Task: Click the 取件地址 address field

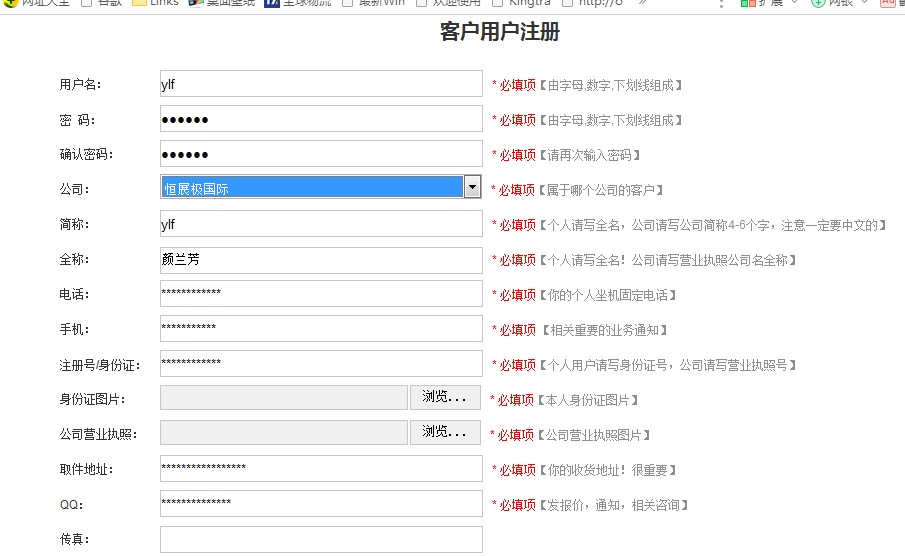Action: pyautogui.click(x=321, y=469)
